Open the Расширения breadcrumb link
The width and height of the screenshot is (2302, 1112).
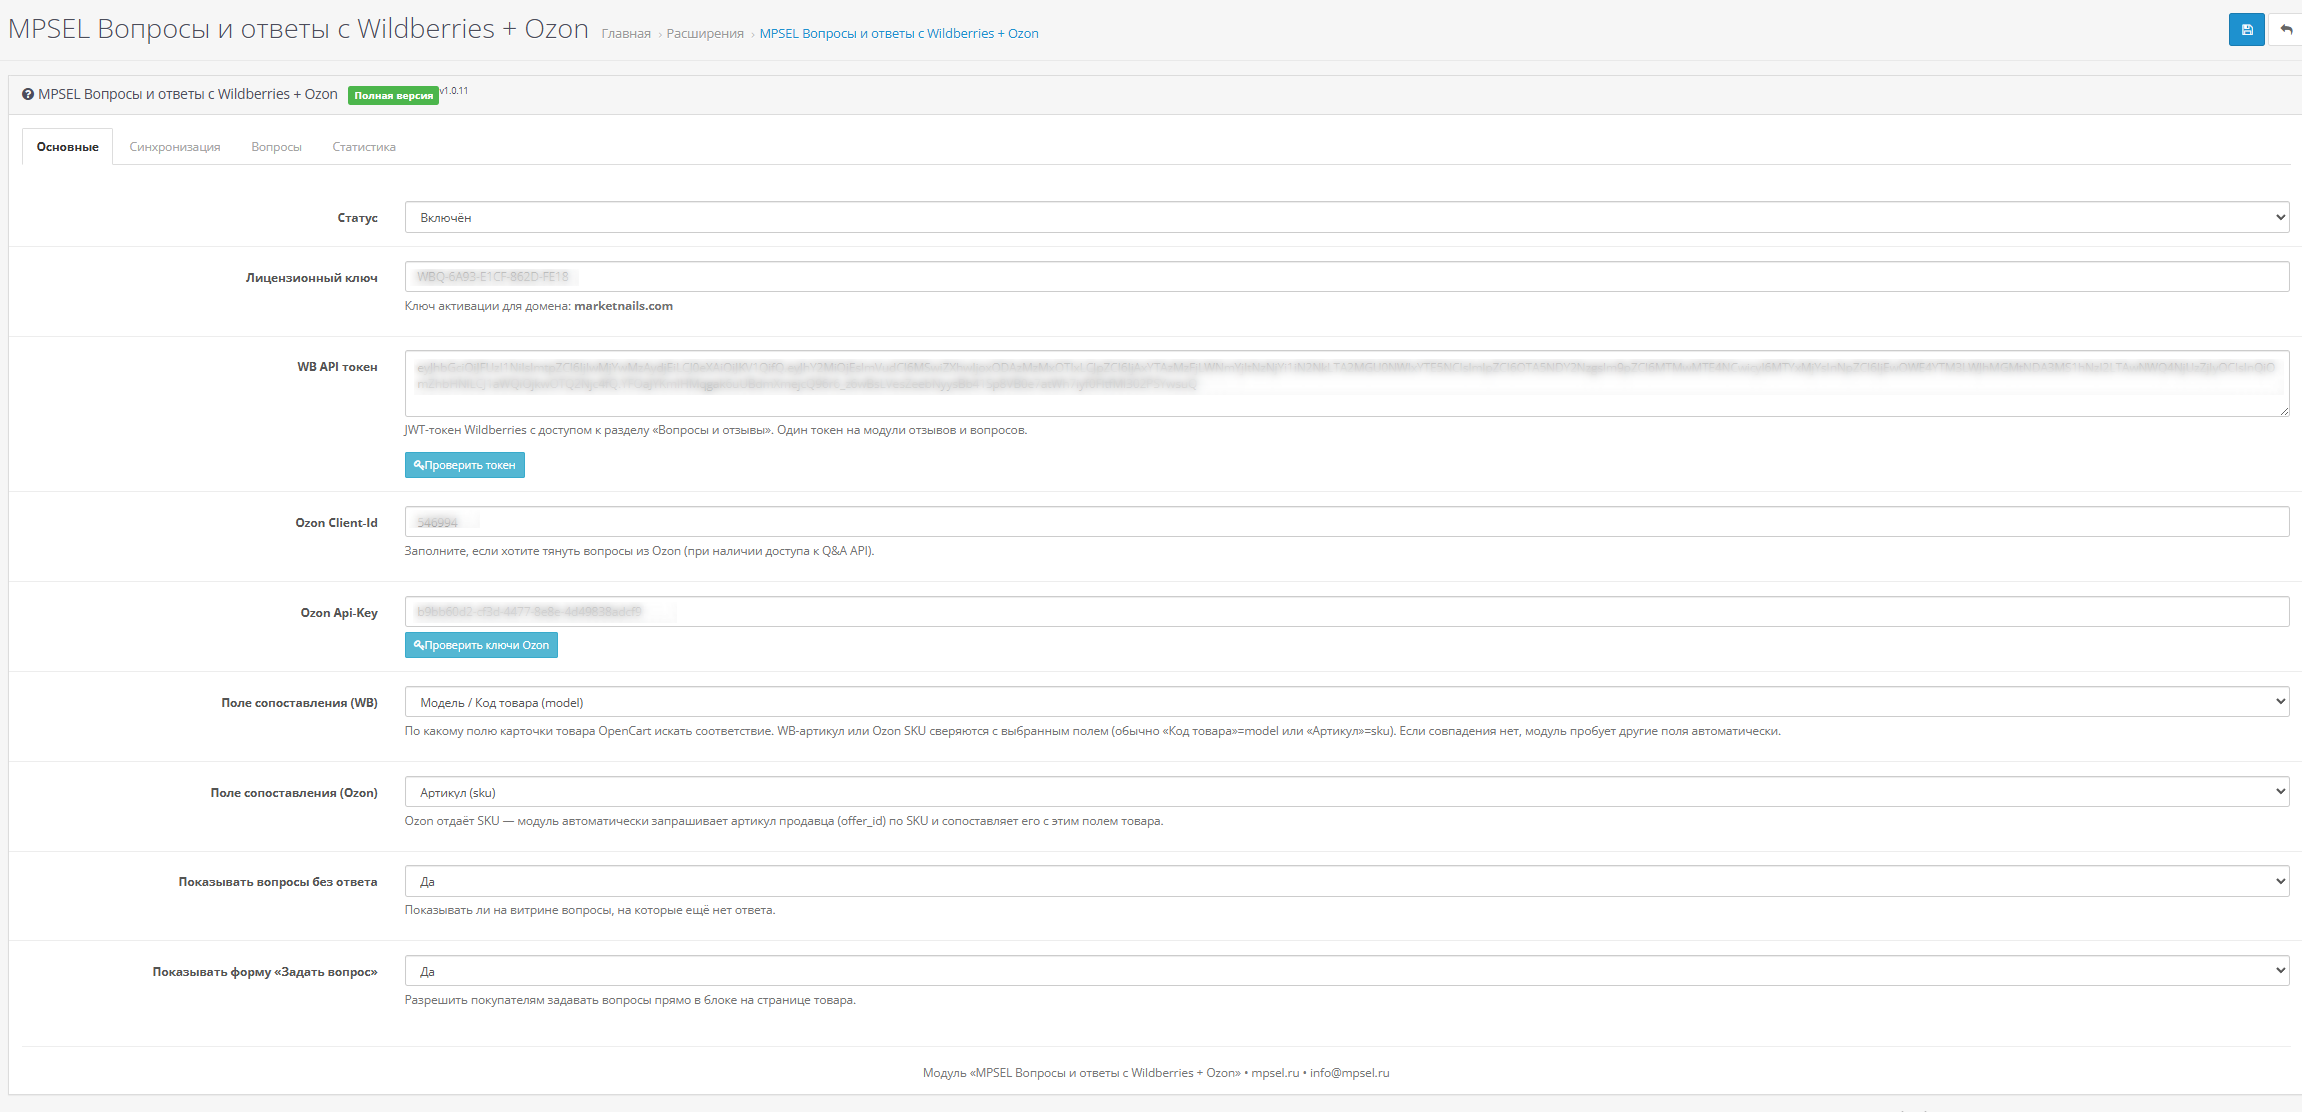tap(705, 34)
